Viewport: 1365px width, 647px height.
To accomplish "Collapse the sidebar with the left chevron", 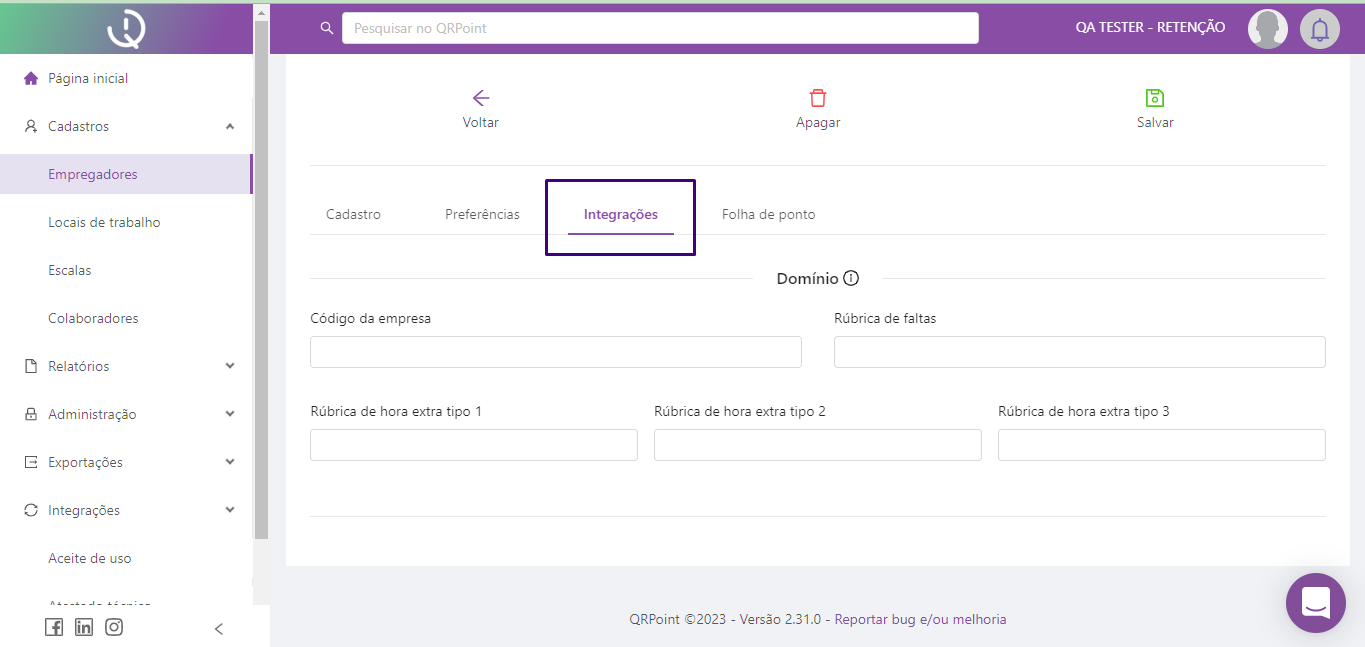I will tap(219, 629).
